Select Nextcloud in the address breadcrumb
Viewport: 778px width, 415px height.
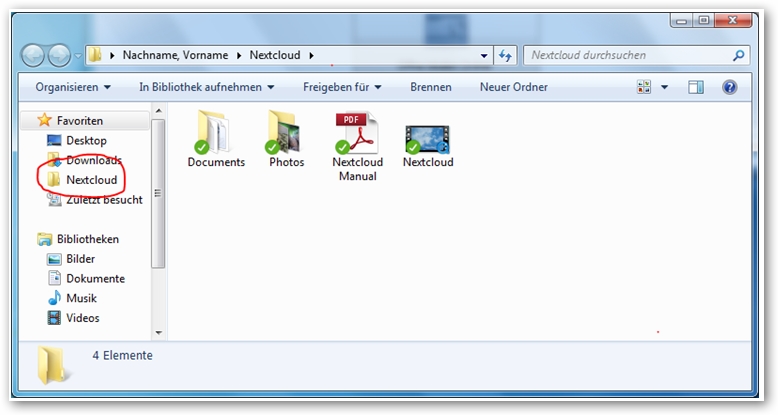click(275, 55)
